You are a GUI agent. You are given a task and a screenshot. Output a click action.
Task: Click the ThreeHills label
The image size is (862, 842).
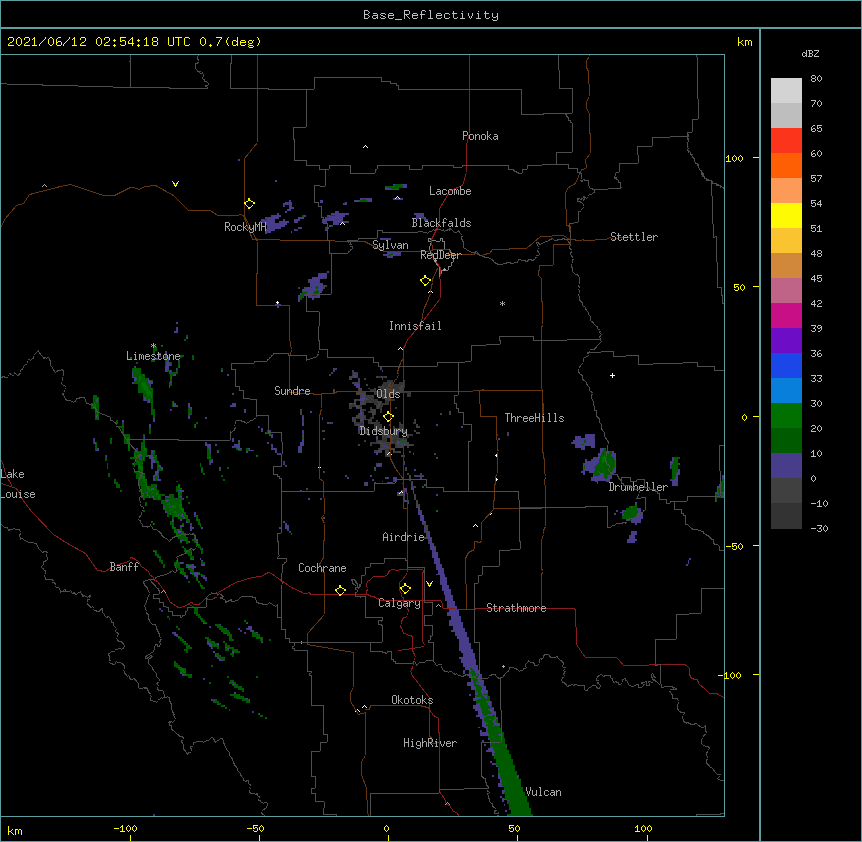pos(534,418)
